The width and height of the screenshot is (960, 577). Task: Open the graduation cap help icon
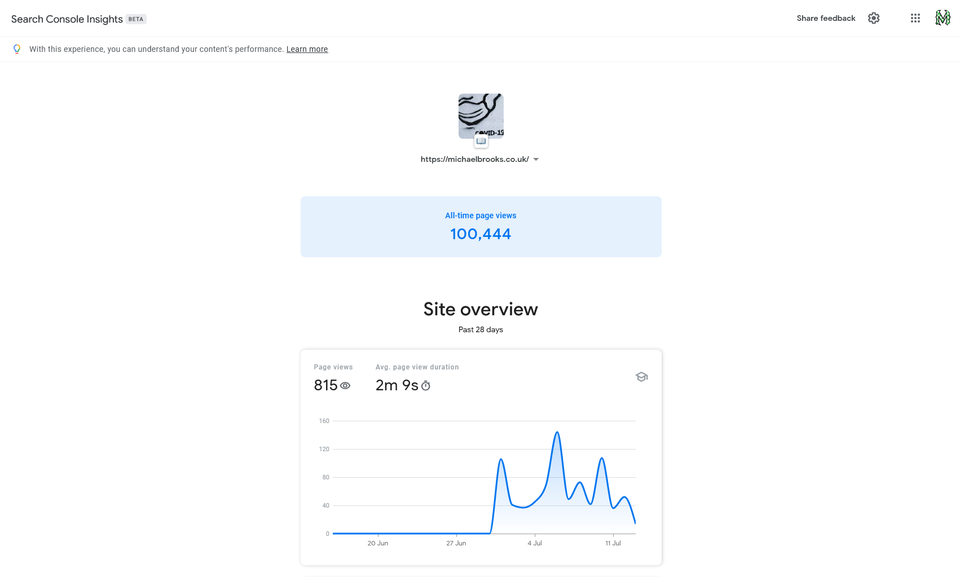click(641, 376)
